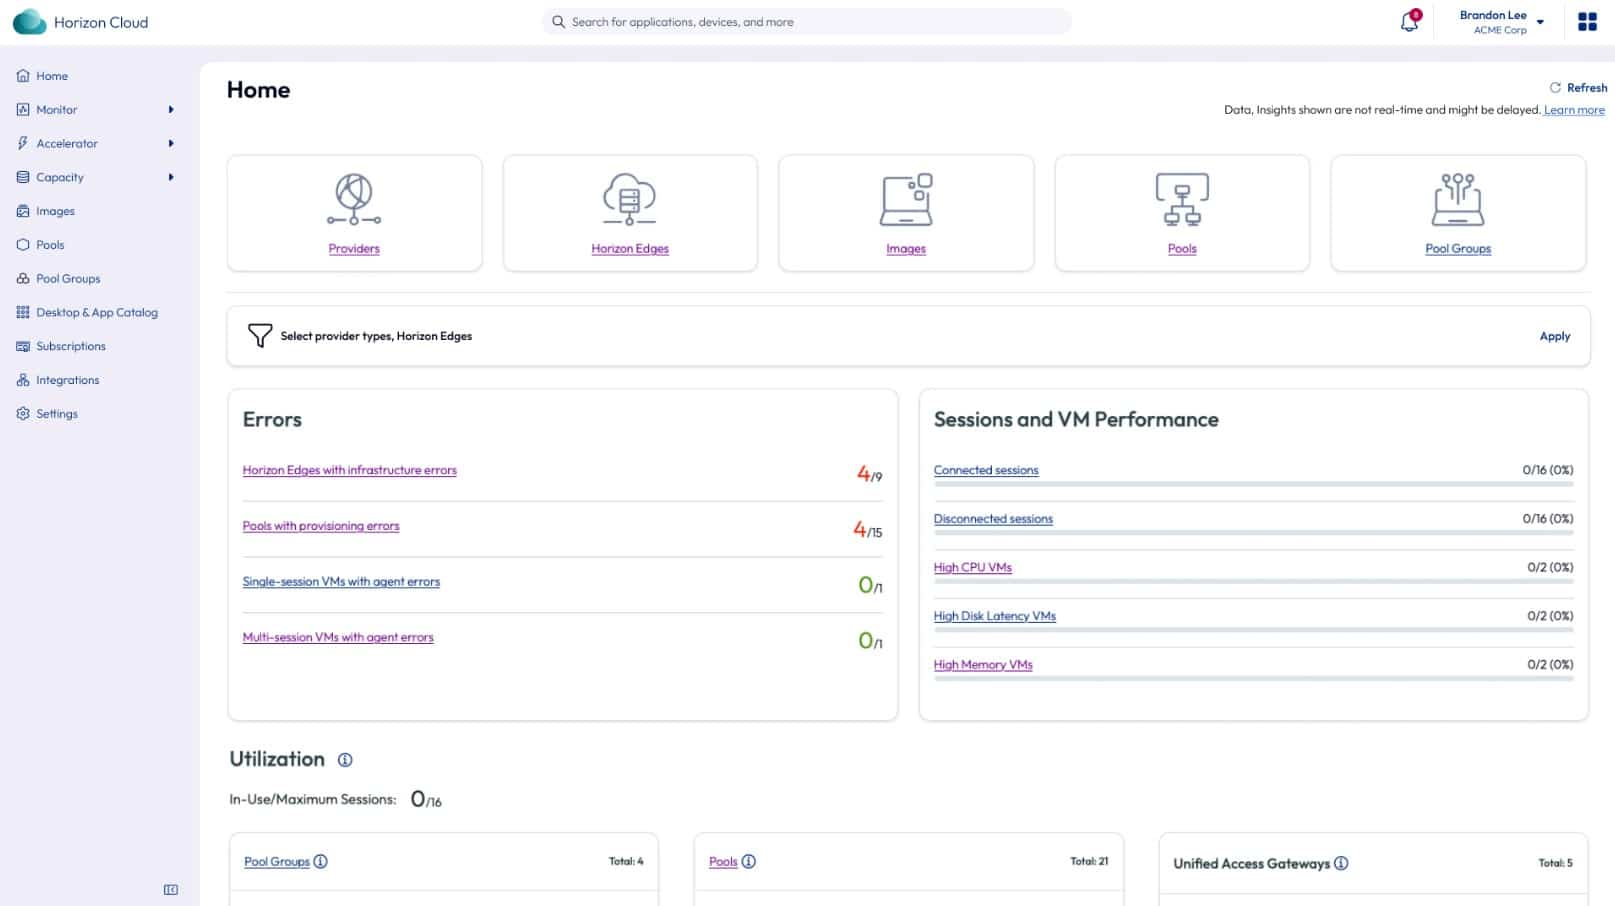Open Images in the sidebar menu
This screenshot has width=1615, height=906.
click(55, 211)
